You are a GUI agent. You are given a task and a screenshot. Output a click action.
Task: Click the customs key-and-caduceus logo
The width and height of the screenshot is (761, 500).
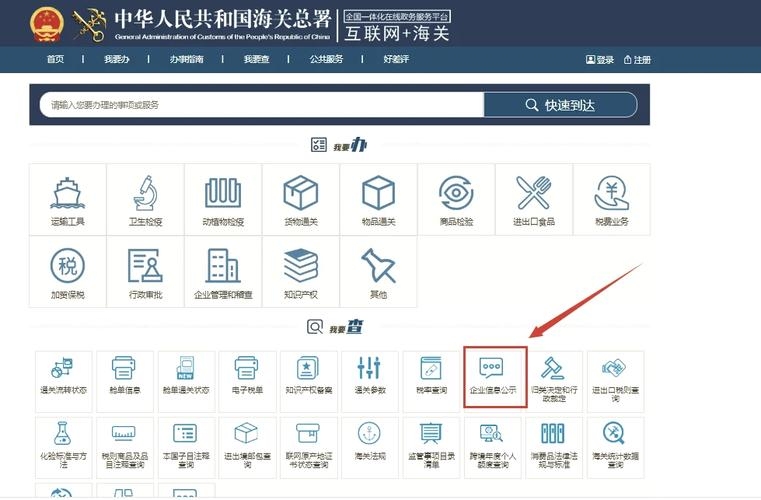pos(89,25)
